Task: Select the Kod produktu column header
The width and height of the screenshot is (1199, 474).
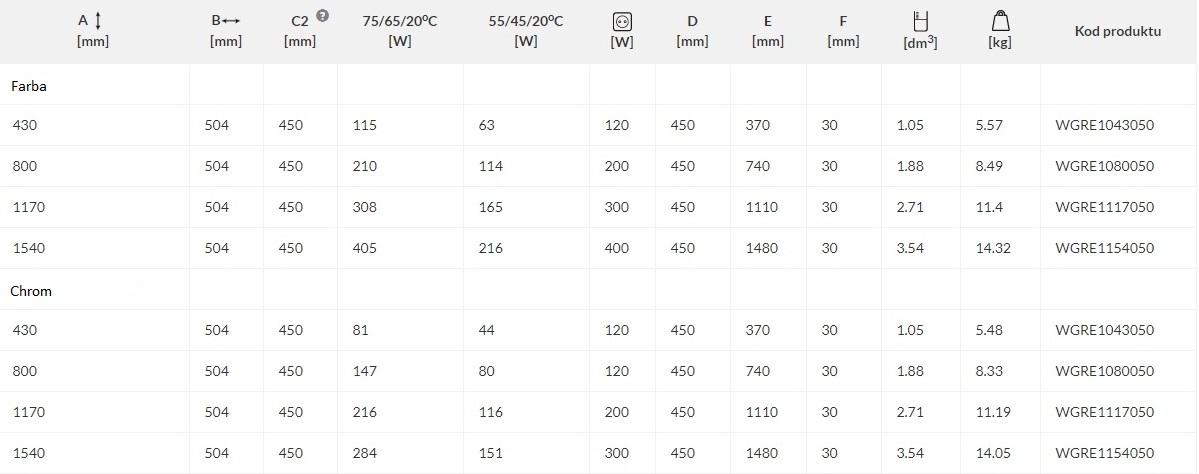Action: [1118, 31]
